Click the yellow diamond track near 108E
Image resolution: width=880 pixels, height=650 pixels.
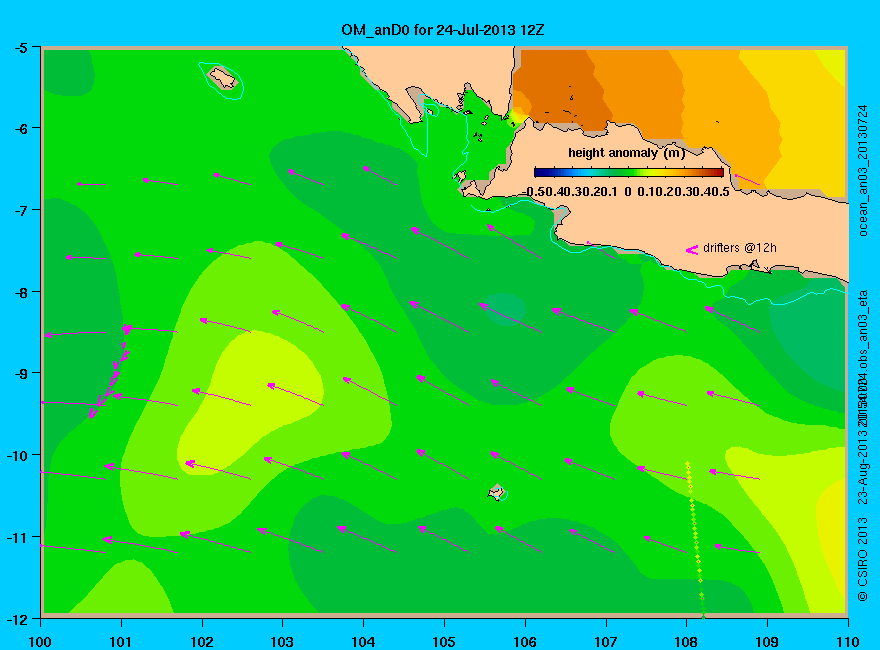coord(695,539)
